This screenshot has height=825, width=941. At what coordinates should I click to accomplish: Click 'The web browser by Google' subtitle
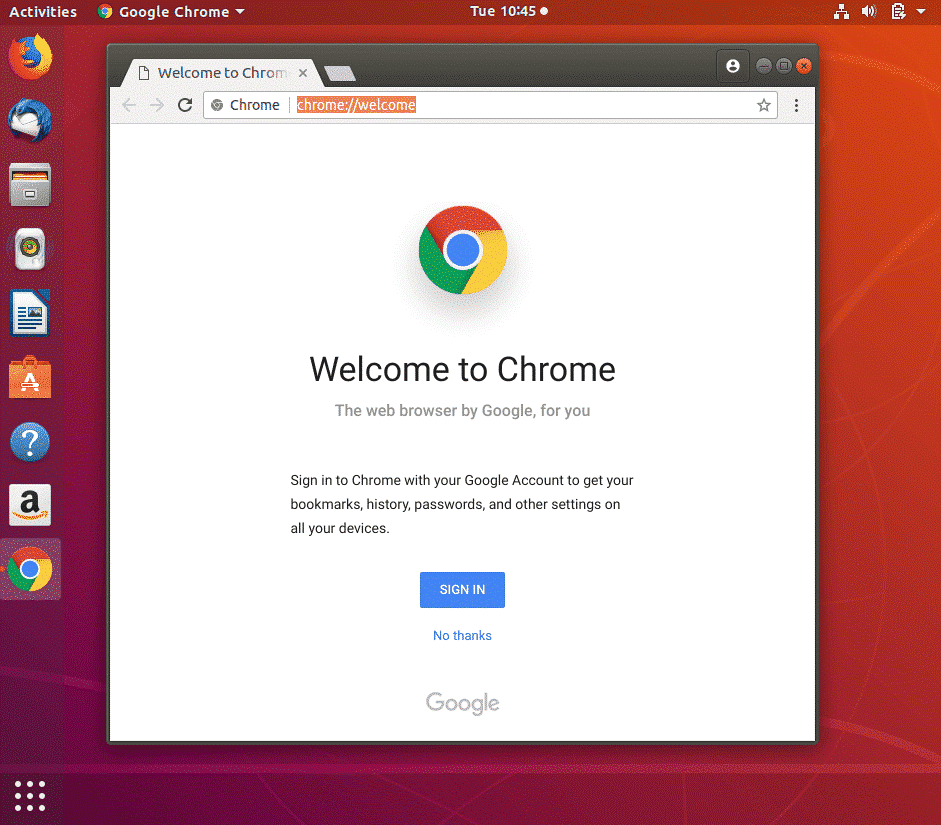462,411
